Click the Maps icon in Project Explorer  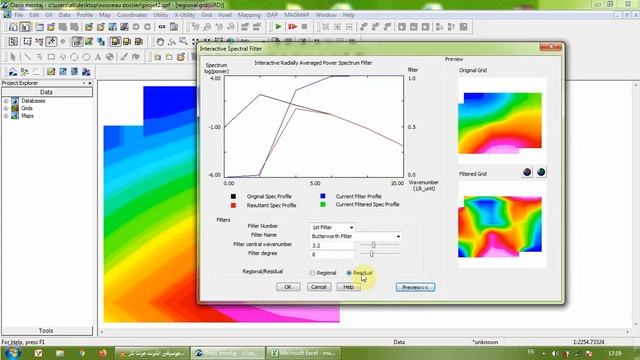point(15,116)
